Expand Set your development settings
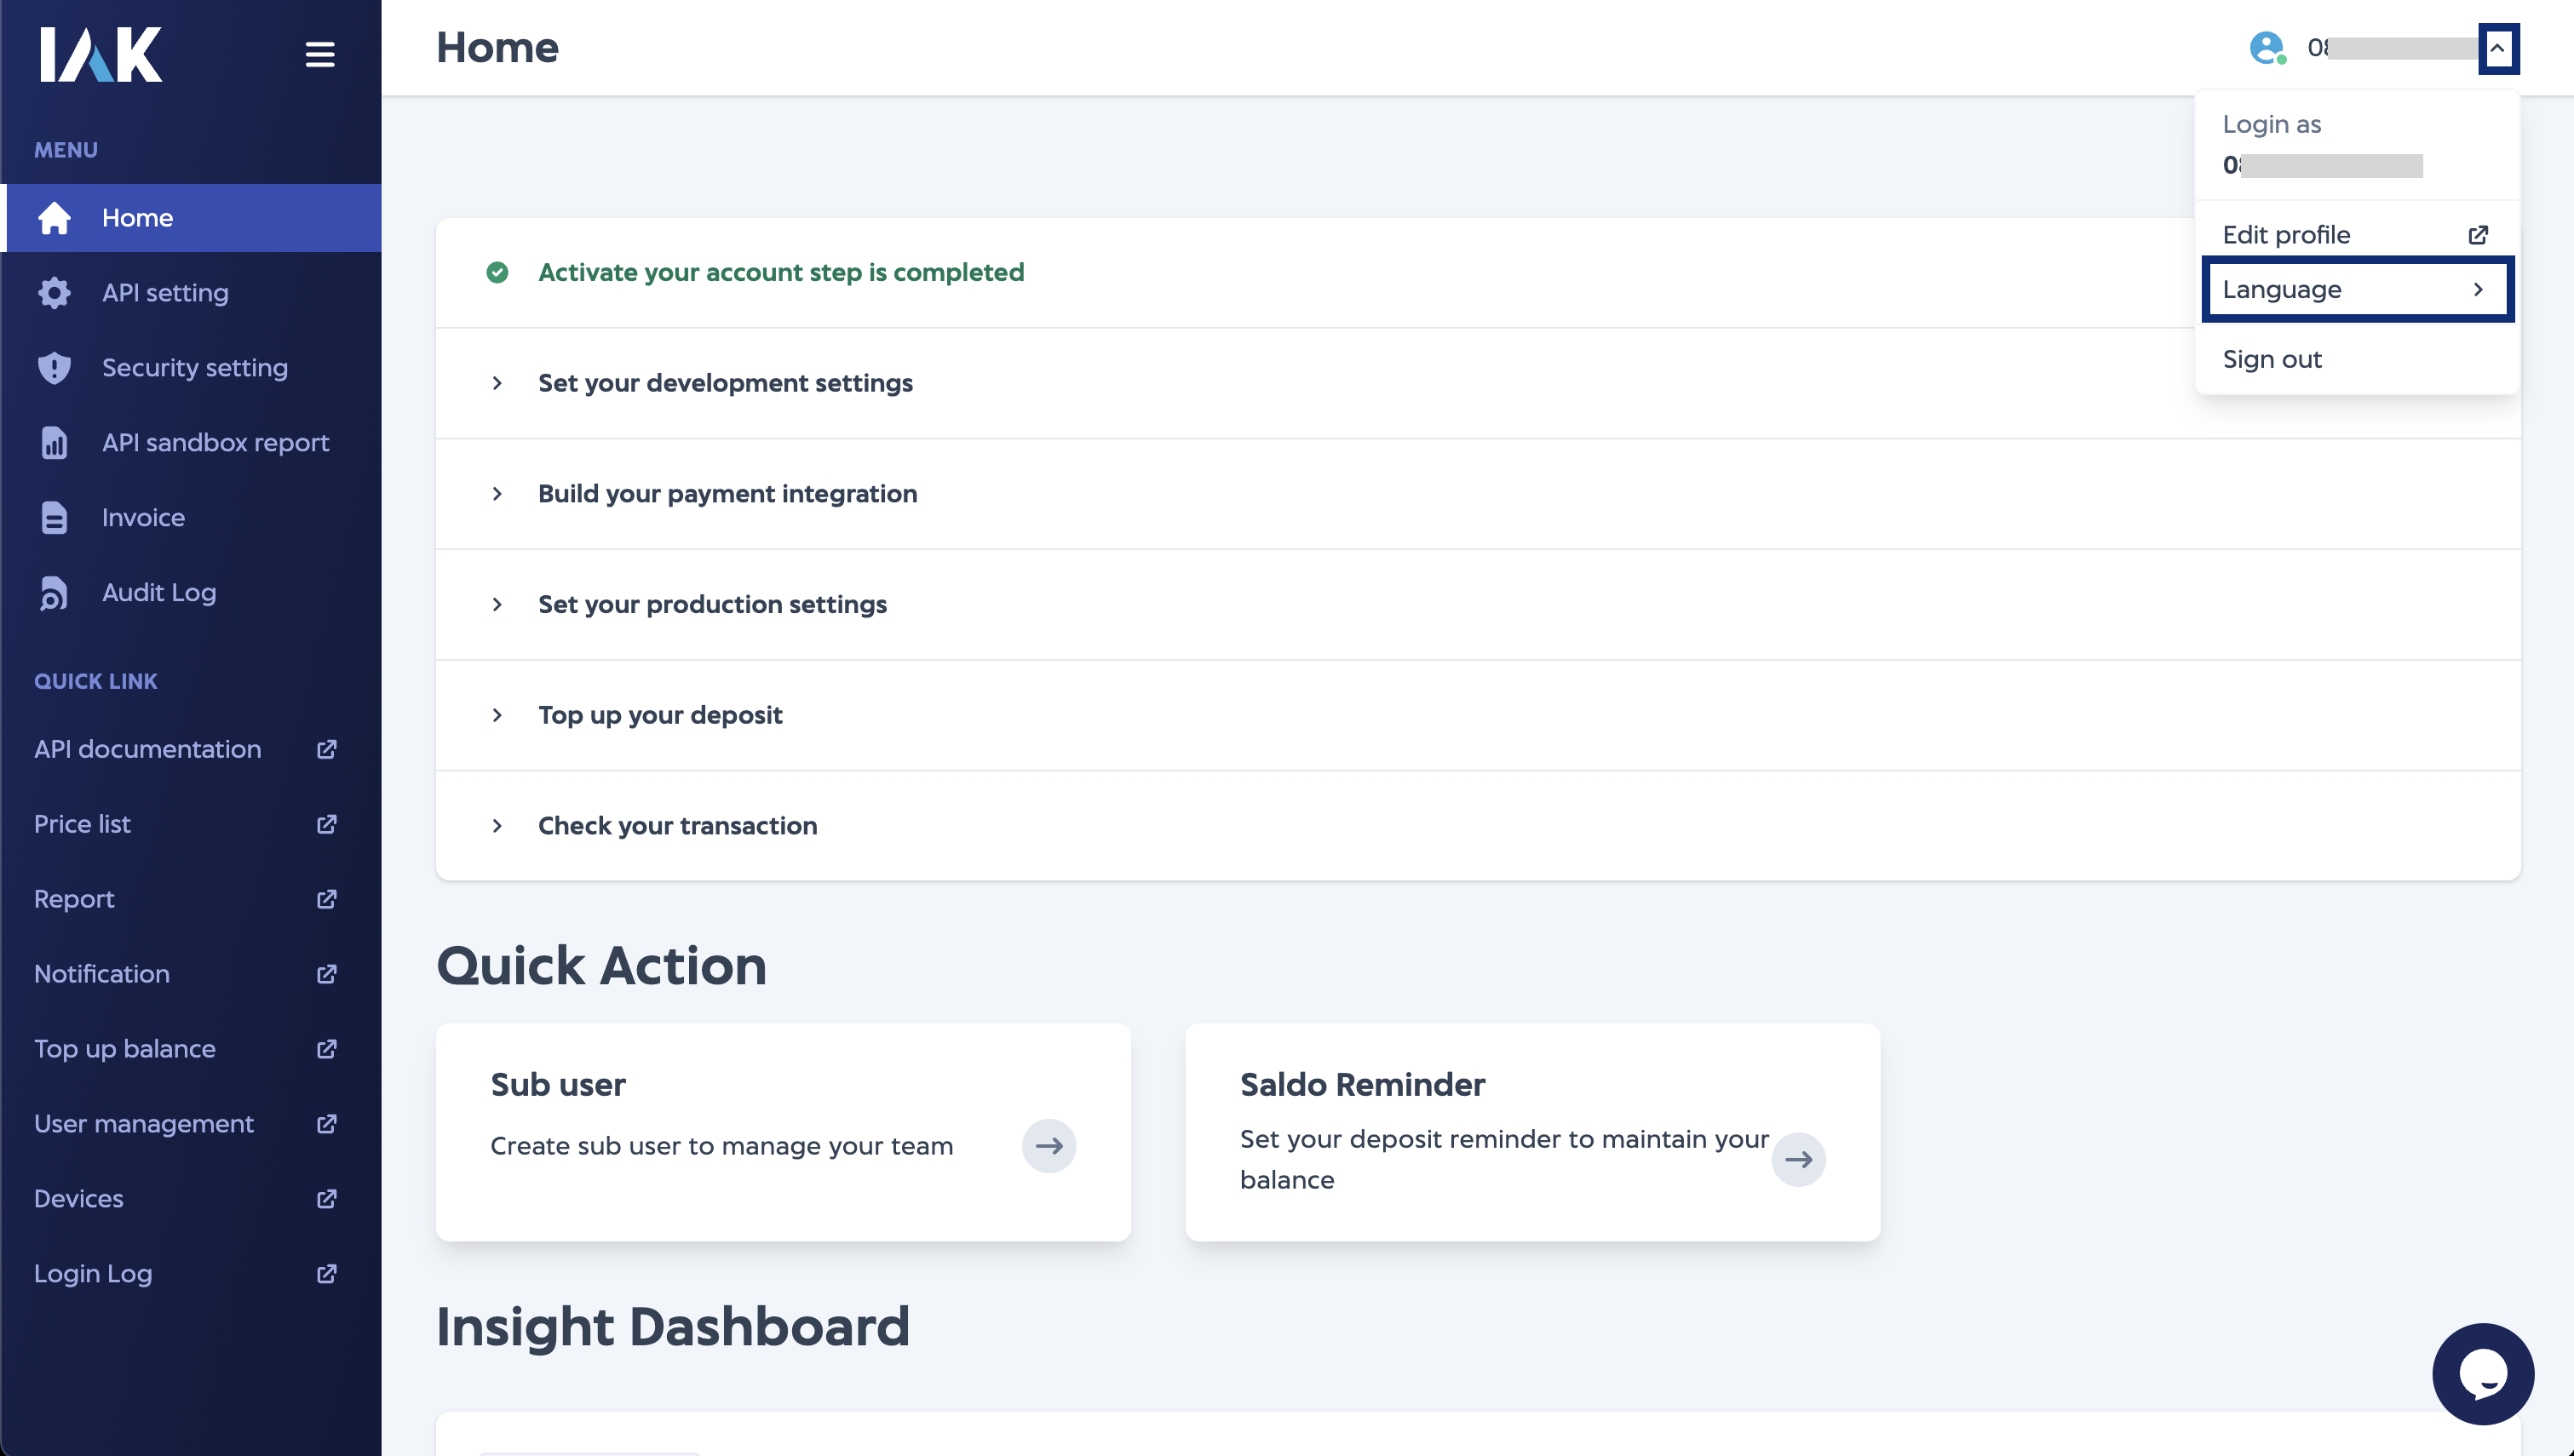Viewport: 2574px width, 1456px height. pos(725,383)
